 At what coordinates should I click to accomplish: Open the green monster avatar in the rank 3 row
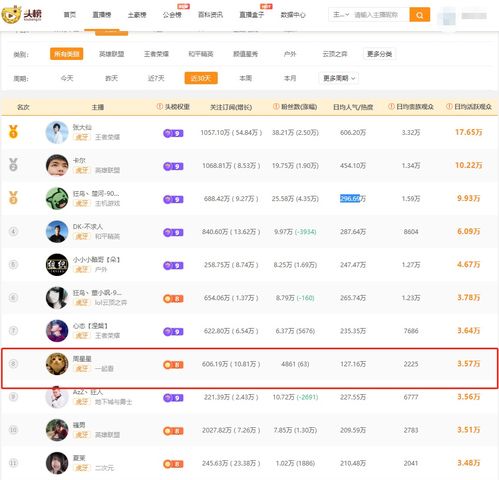[57, 198]
